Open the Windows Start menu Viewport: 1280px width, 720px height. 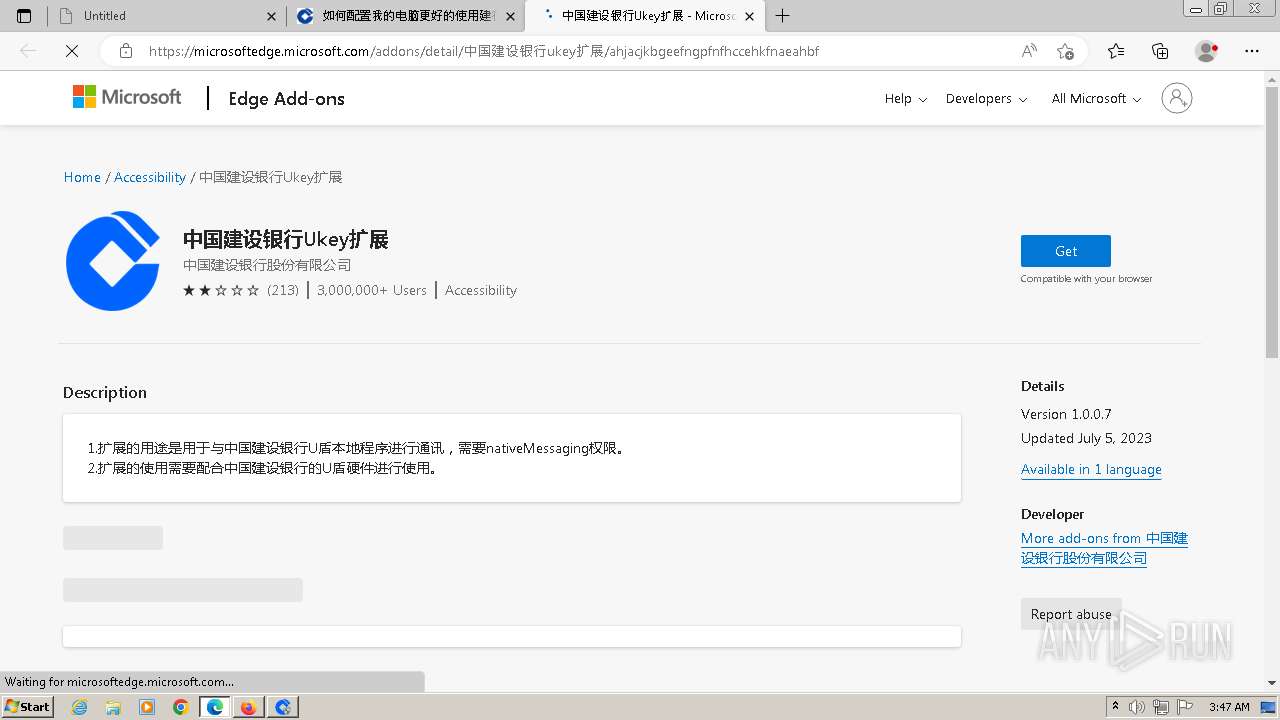coord(28,706)
